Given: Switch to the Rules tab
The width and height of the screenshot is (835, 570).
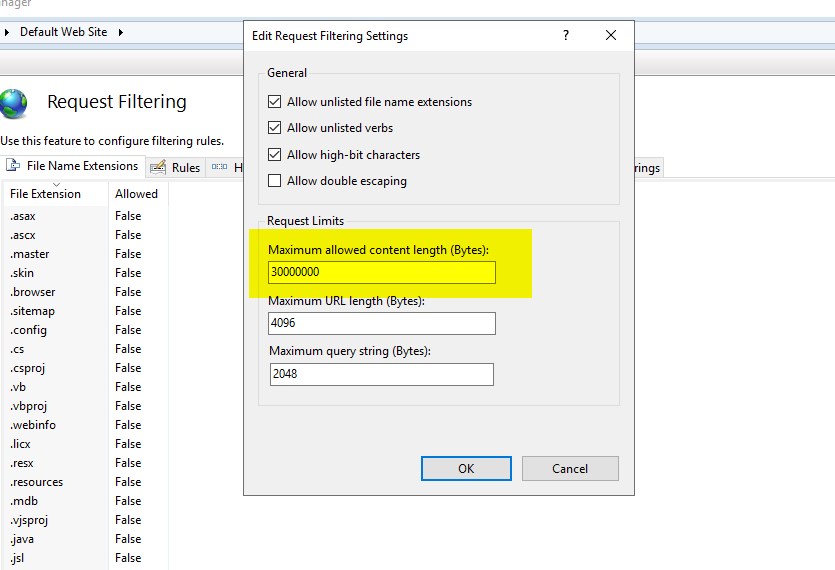Looking at the screenshot, I should pos(185,168).
